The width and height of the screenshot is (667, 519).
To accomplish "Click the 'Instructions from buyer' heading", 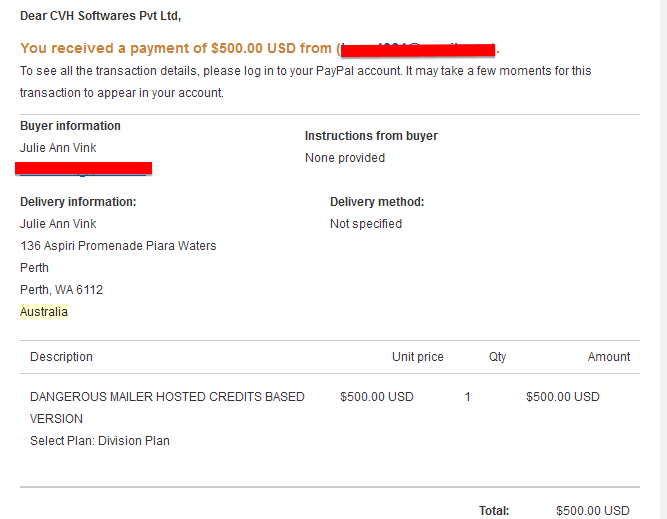I will tap(371, 136).
